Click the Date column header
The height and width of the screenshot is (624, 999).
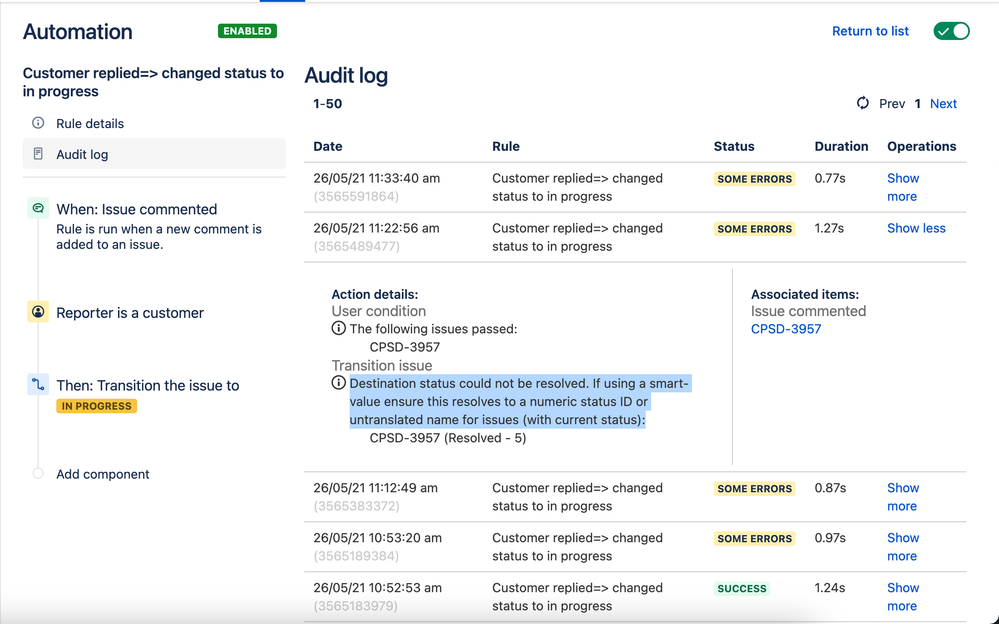(x=327, y=146)
